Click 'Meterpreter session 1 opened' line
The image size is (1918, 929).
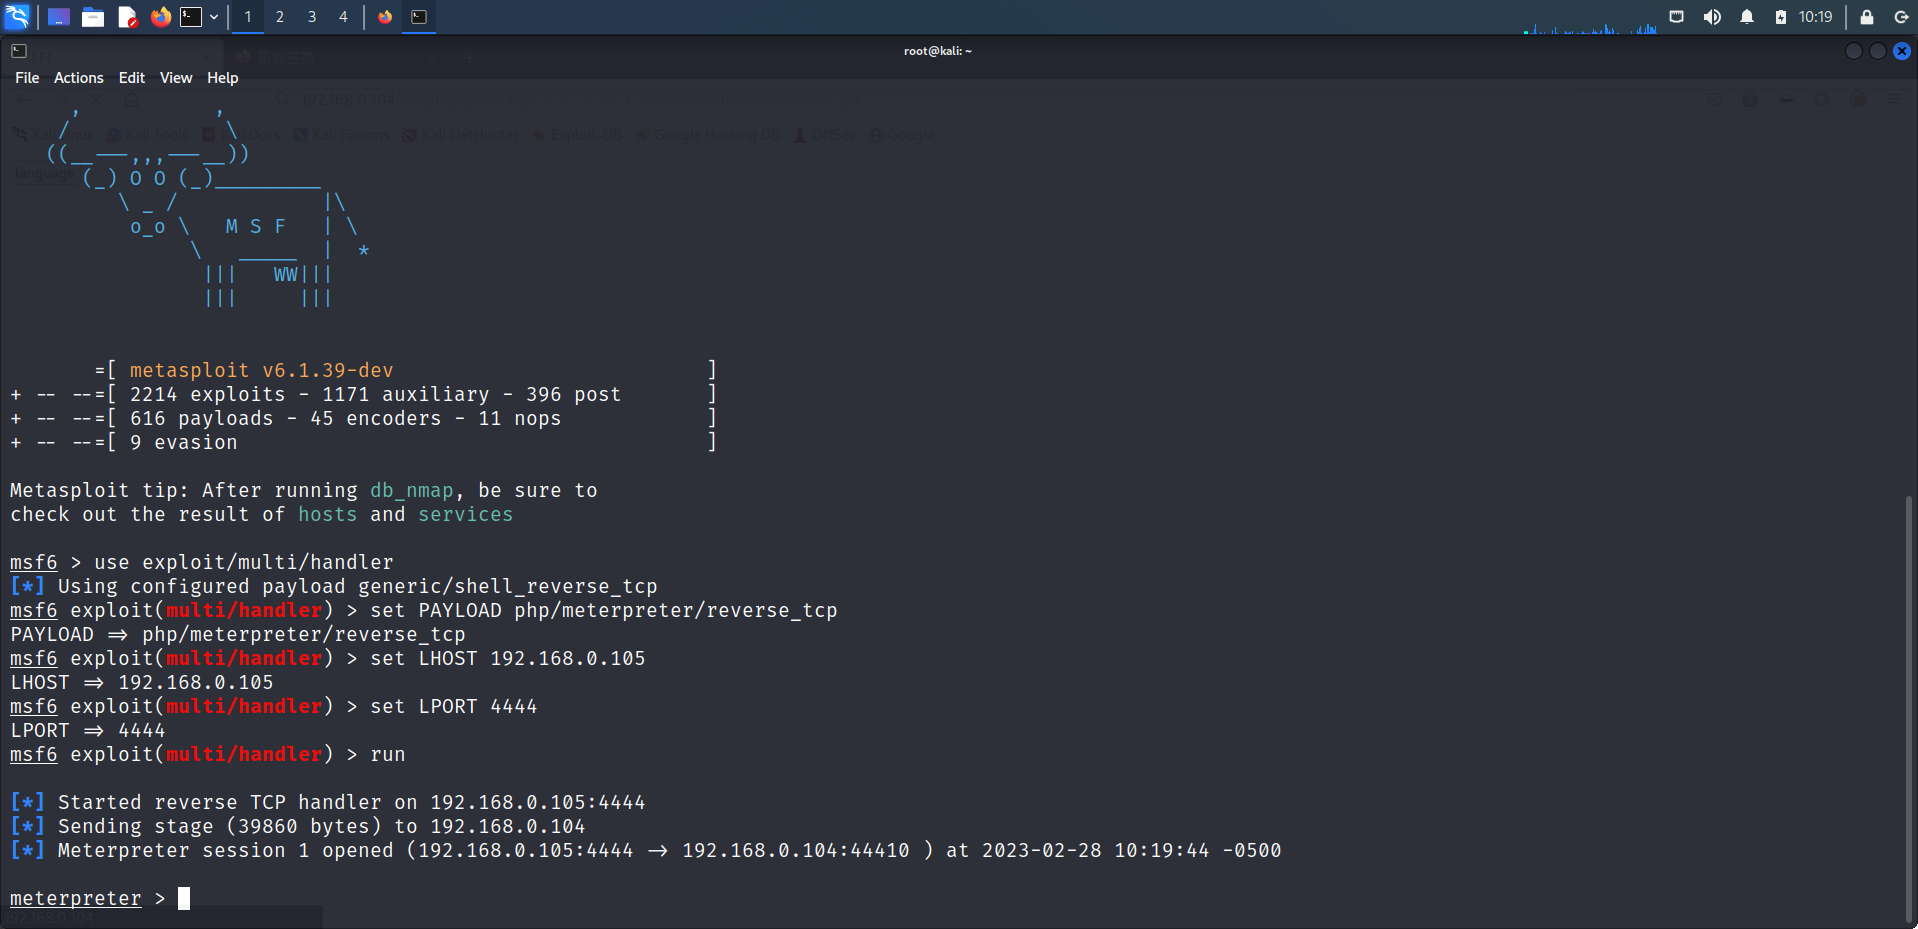(646, 850)
